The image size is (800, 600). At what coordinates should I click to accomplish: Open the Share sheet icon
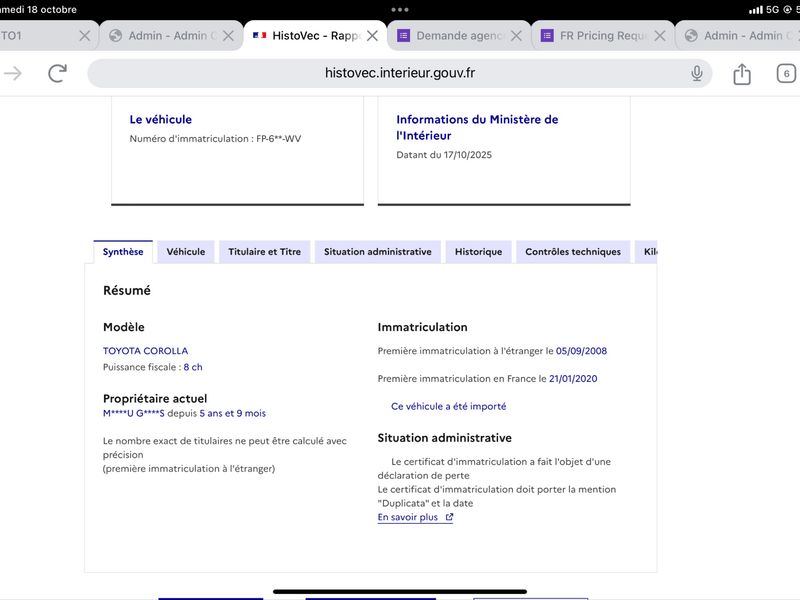pos(742,74)
